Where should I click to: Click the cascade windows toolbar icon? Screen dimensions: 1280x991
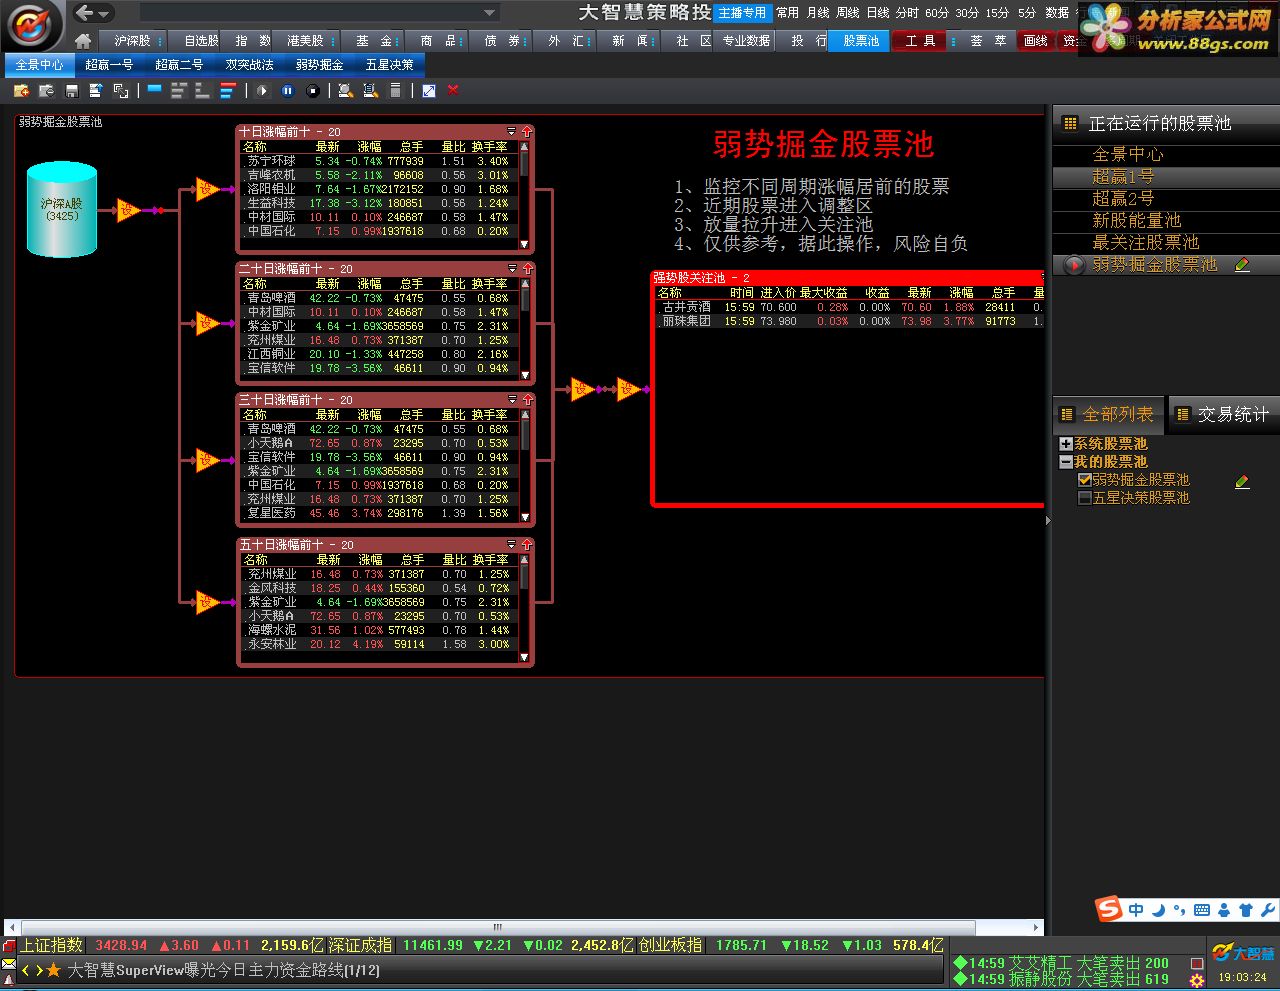click(x=121, y=91)
